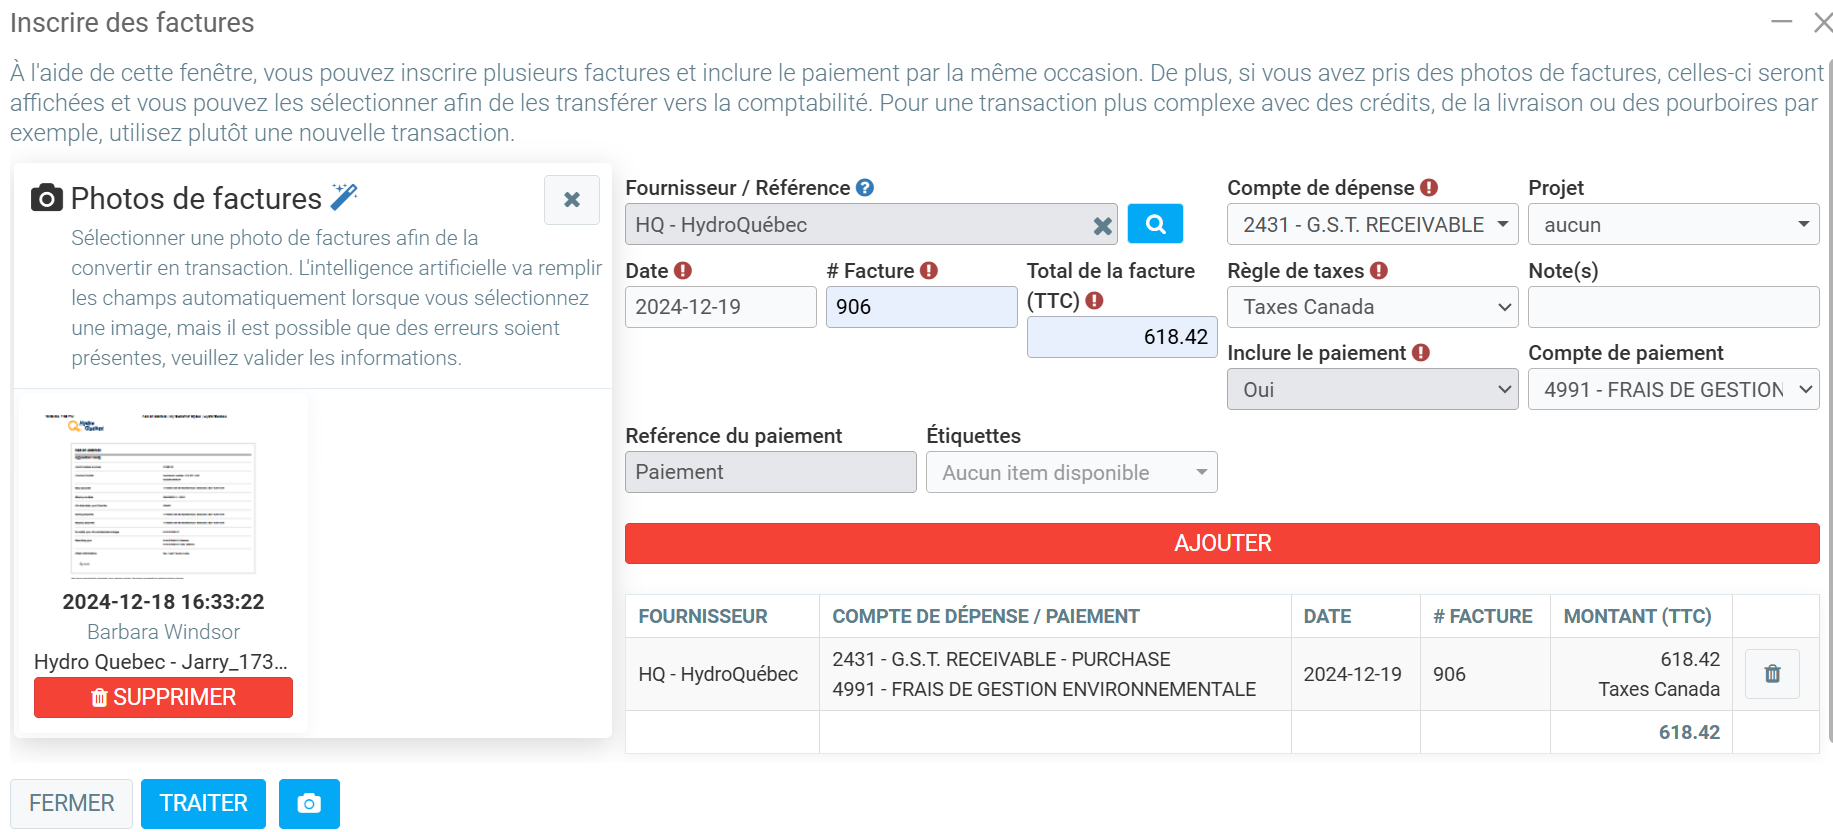This screenshot has height=832, width=1833.
Task: Click the magic wand icon beside Photos de factures
Action: pyautogui.click(x=344, y=197)
